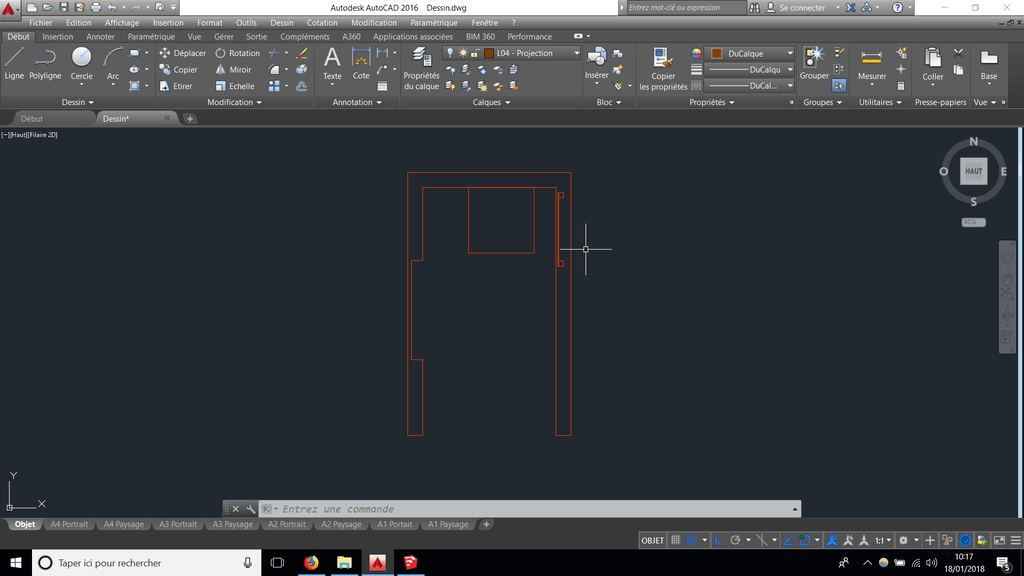Toggle 2D object snap in status bar

tap(805, 540)
